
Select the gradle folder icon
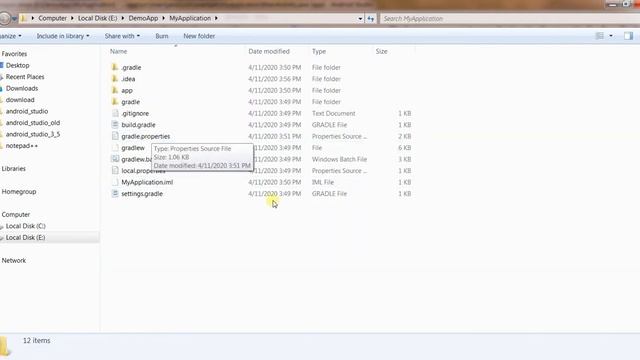click(x=115, y=102)
